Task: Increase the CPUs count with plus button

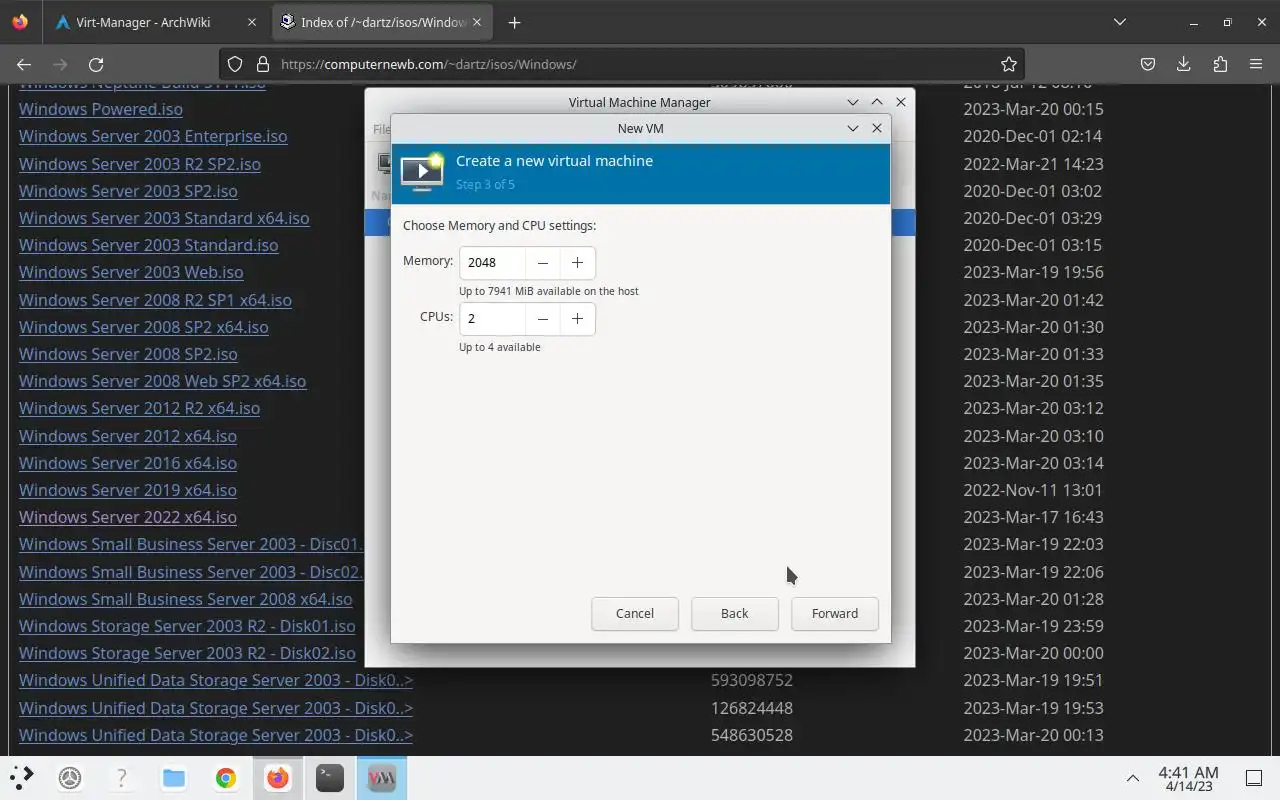Action: click(577, 319)
